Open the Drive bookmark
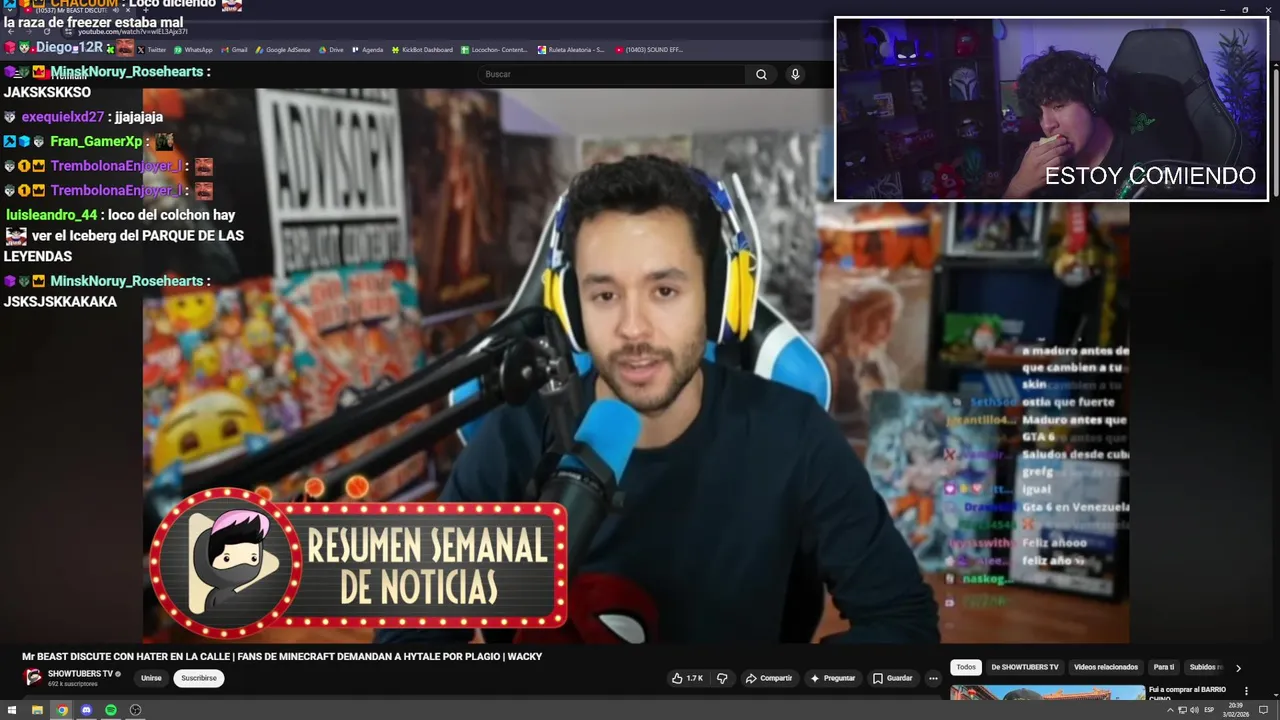This screenshot has height=720, width=1280. tap(331, 50)
